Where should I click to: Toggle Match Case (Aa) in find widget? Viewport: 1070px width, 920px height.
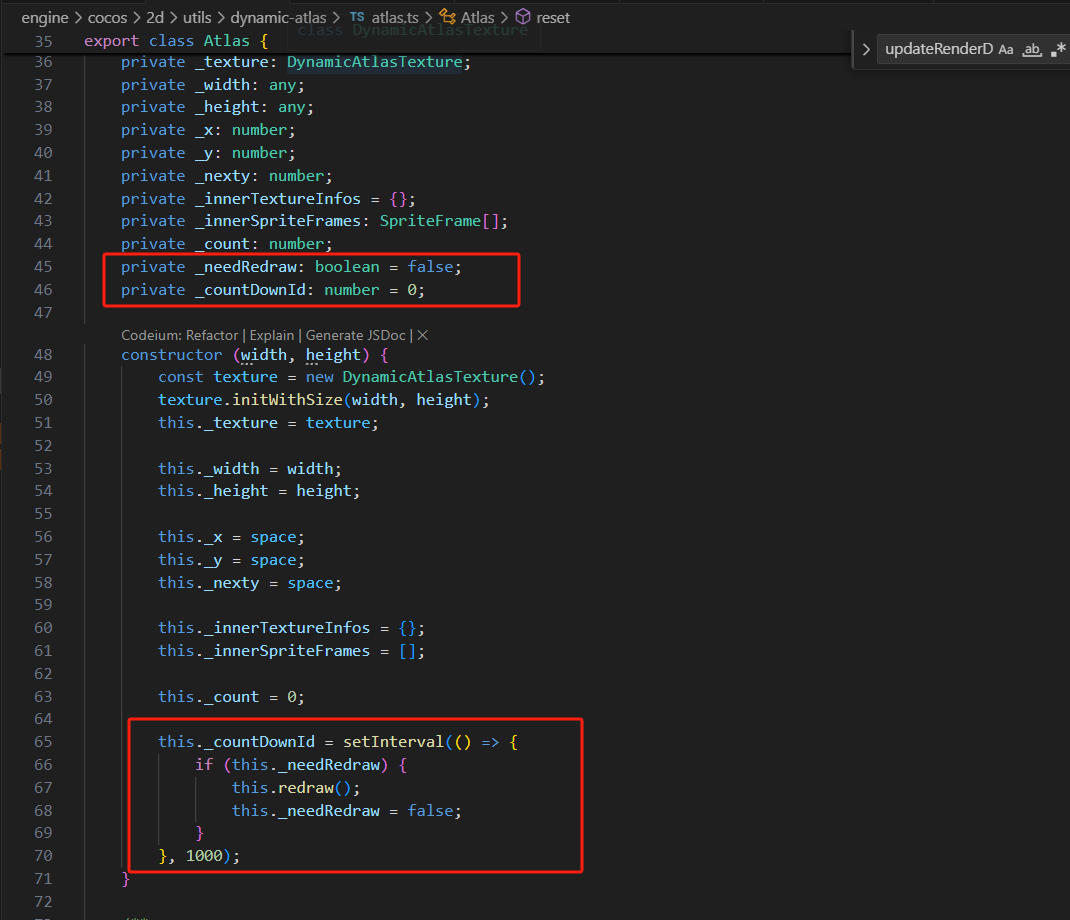[x=1006, y=49]
